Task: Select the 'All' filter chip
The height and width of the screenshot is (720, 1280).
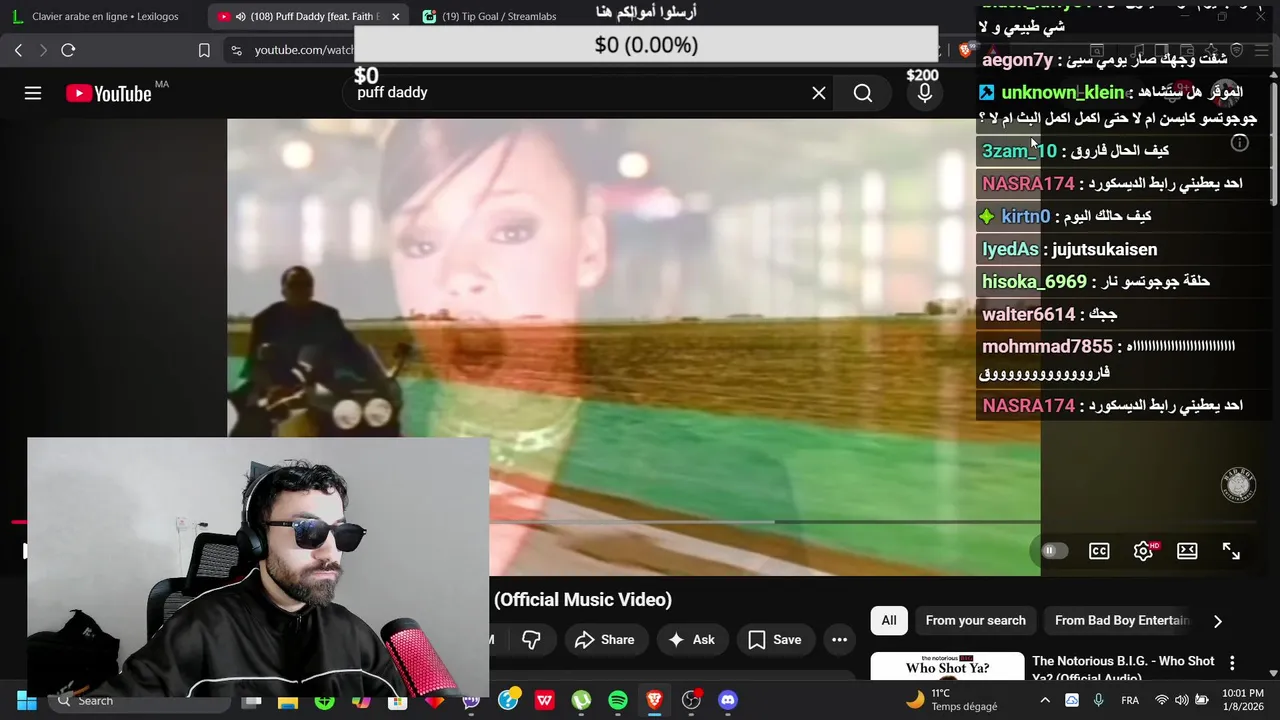Action: [x=889, y=621]
